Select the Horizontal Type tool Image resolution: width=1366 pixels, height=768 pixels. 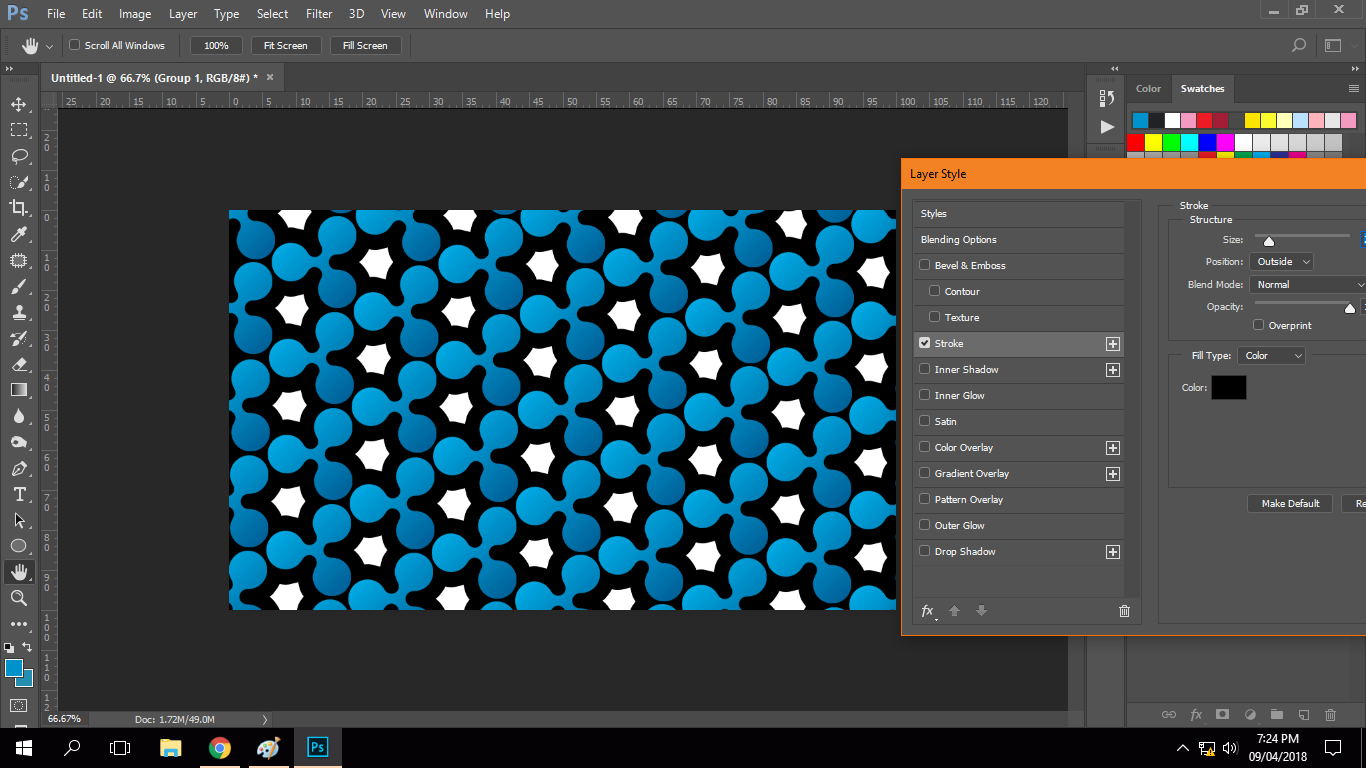pyautogui.click(x=19, y=494)
